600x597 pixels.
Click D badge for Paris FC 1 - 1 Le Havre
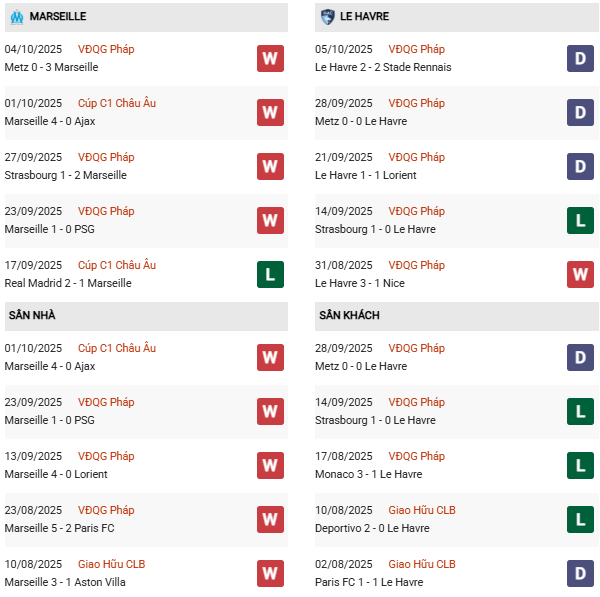pyautogui.click(x=581, y=573)
